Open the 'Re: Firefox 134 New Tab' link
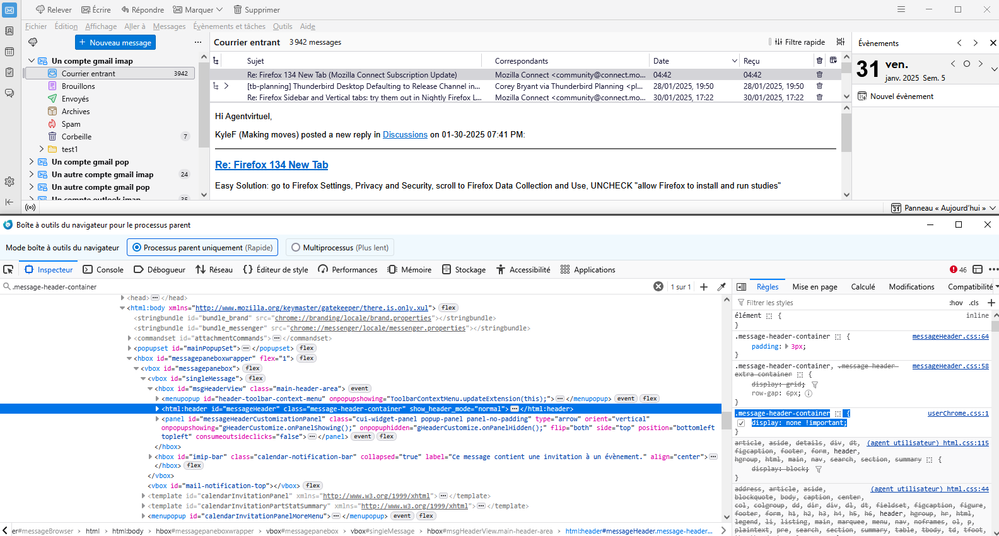999x536 pixels. [x=271, y=164]
